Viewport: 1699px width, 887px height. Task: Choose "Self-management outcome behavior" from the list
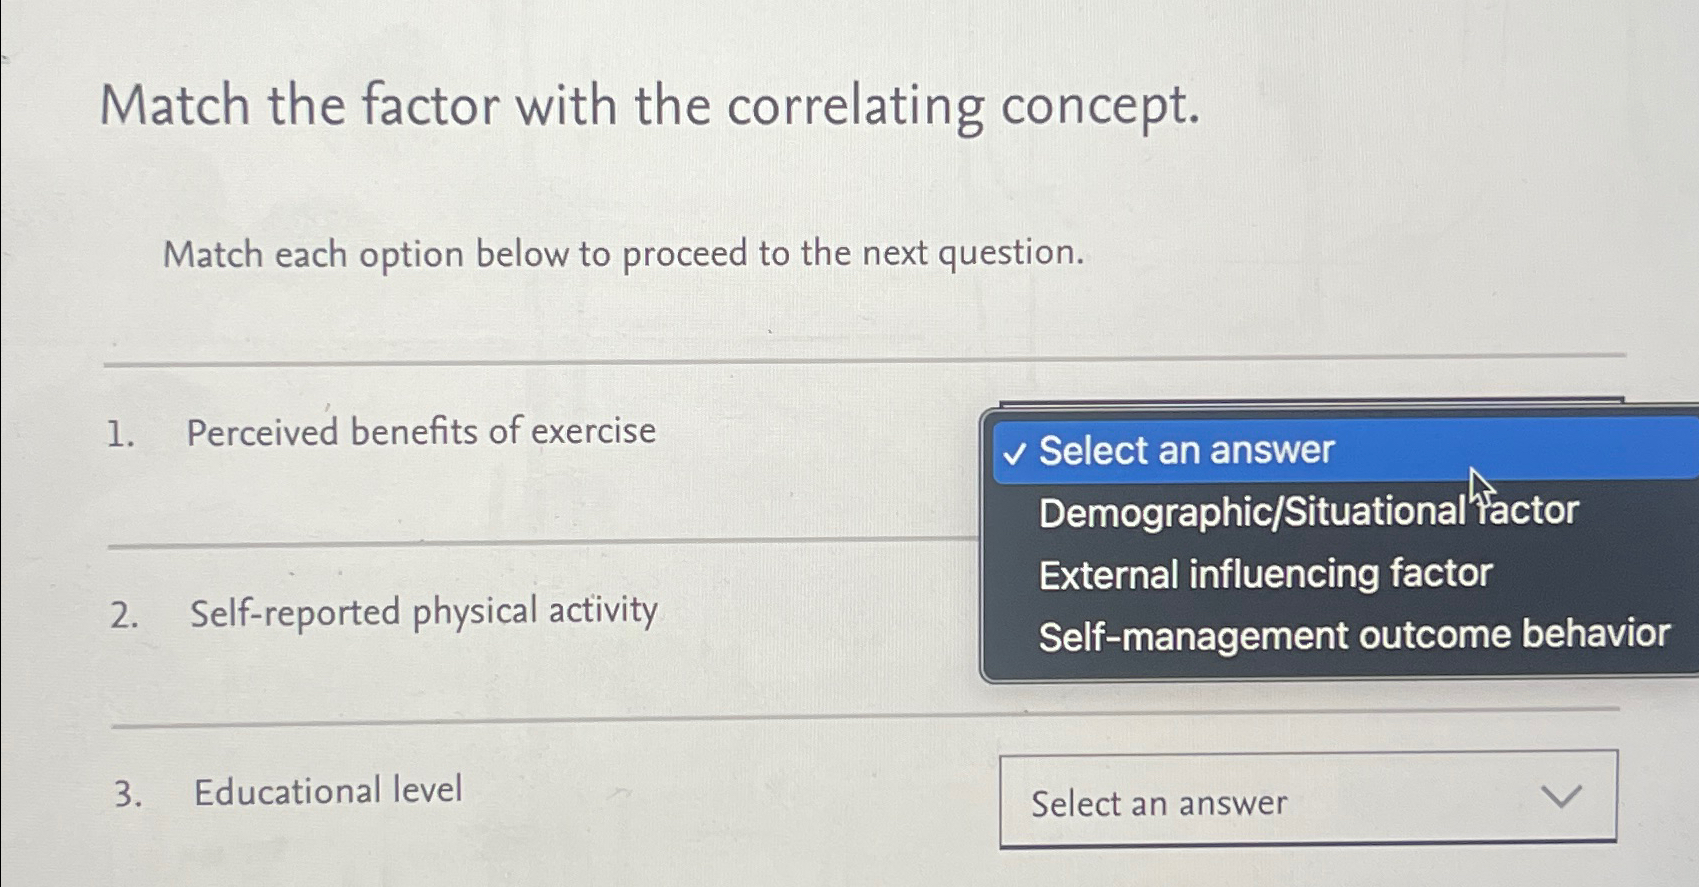pos(1351,635)
